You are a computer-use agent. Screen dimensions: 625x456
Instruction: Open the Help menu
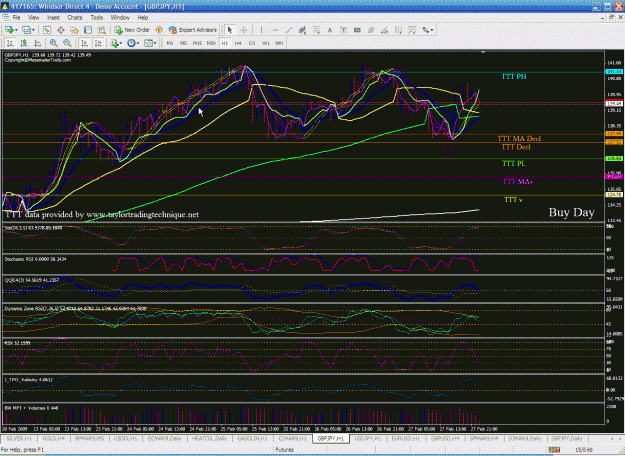(x=143, y=18)
